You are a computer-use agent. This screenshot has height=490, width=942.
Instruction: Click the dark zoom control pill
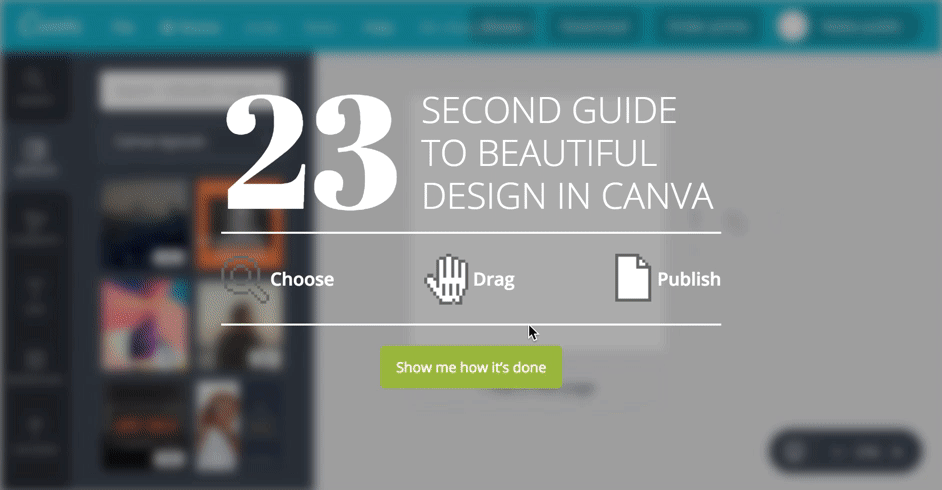pos(845,451)
